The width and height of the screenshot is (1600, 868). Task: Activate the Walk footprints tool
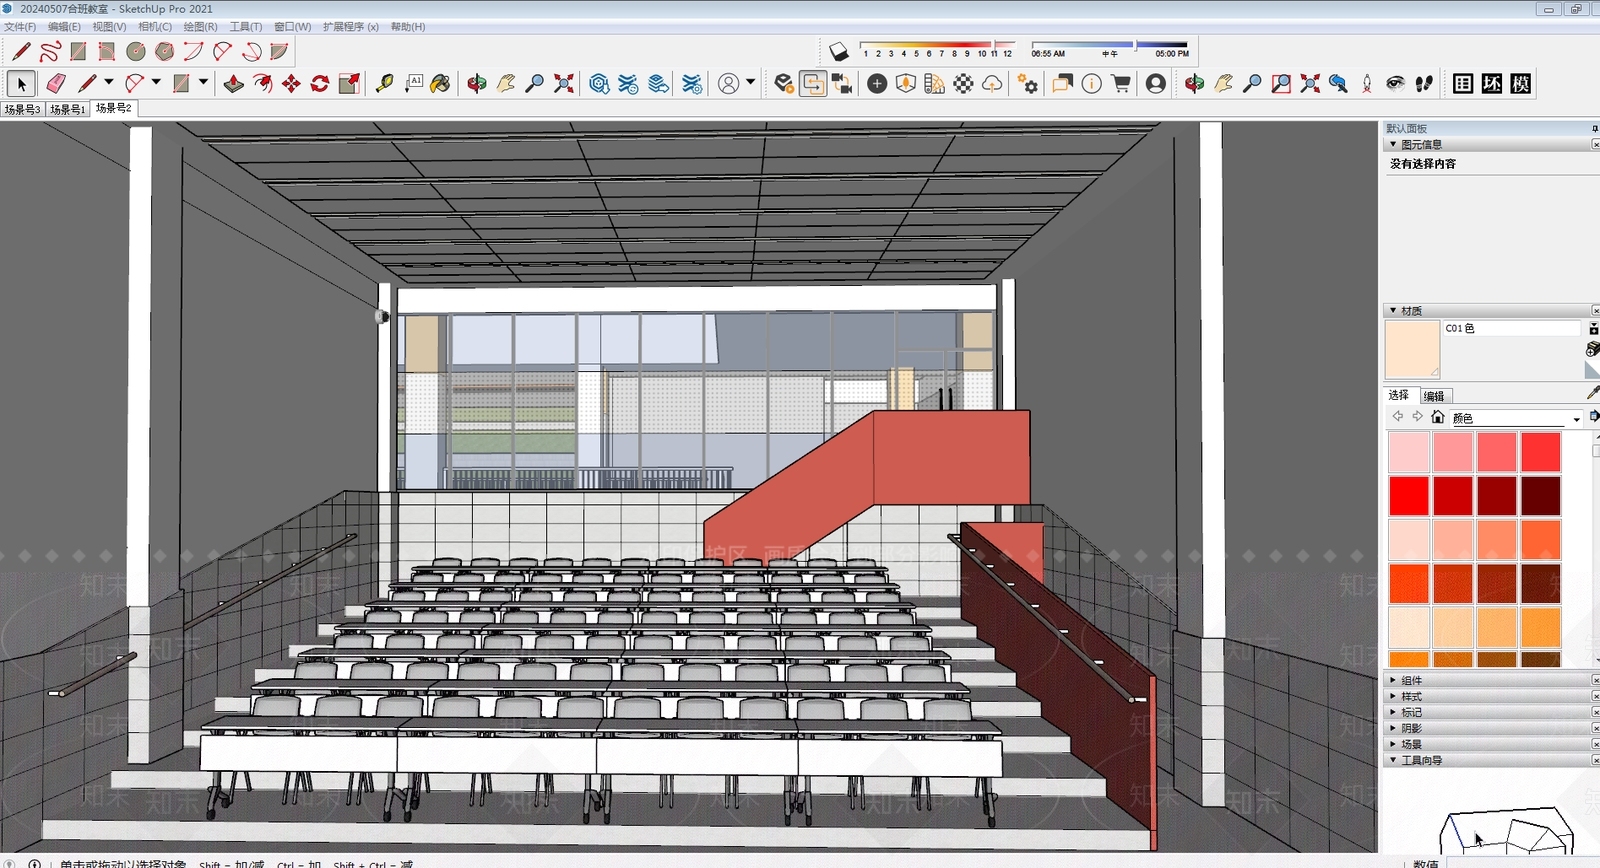[x=1424, y=84]
